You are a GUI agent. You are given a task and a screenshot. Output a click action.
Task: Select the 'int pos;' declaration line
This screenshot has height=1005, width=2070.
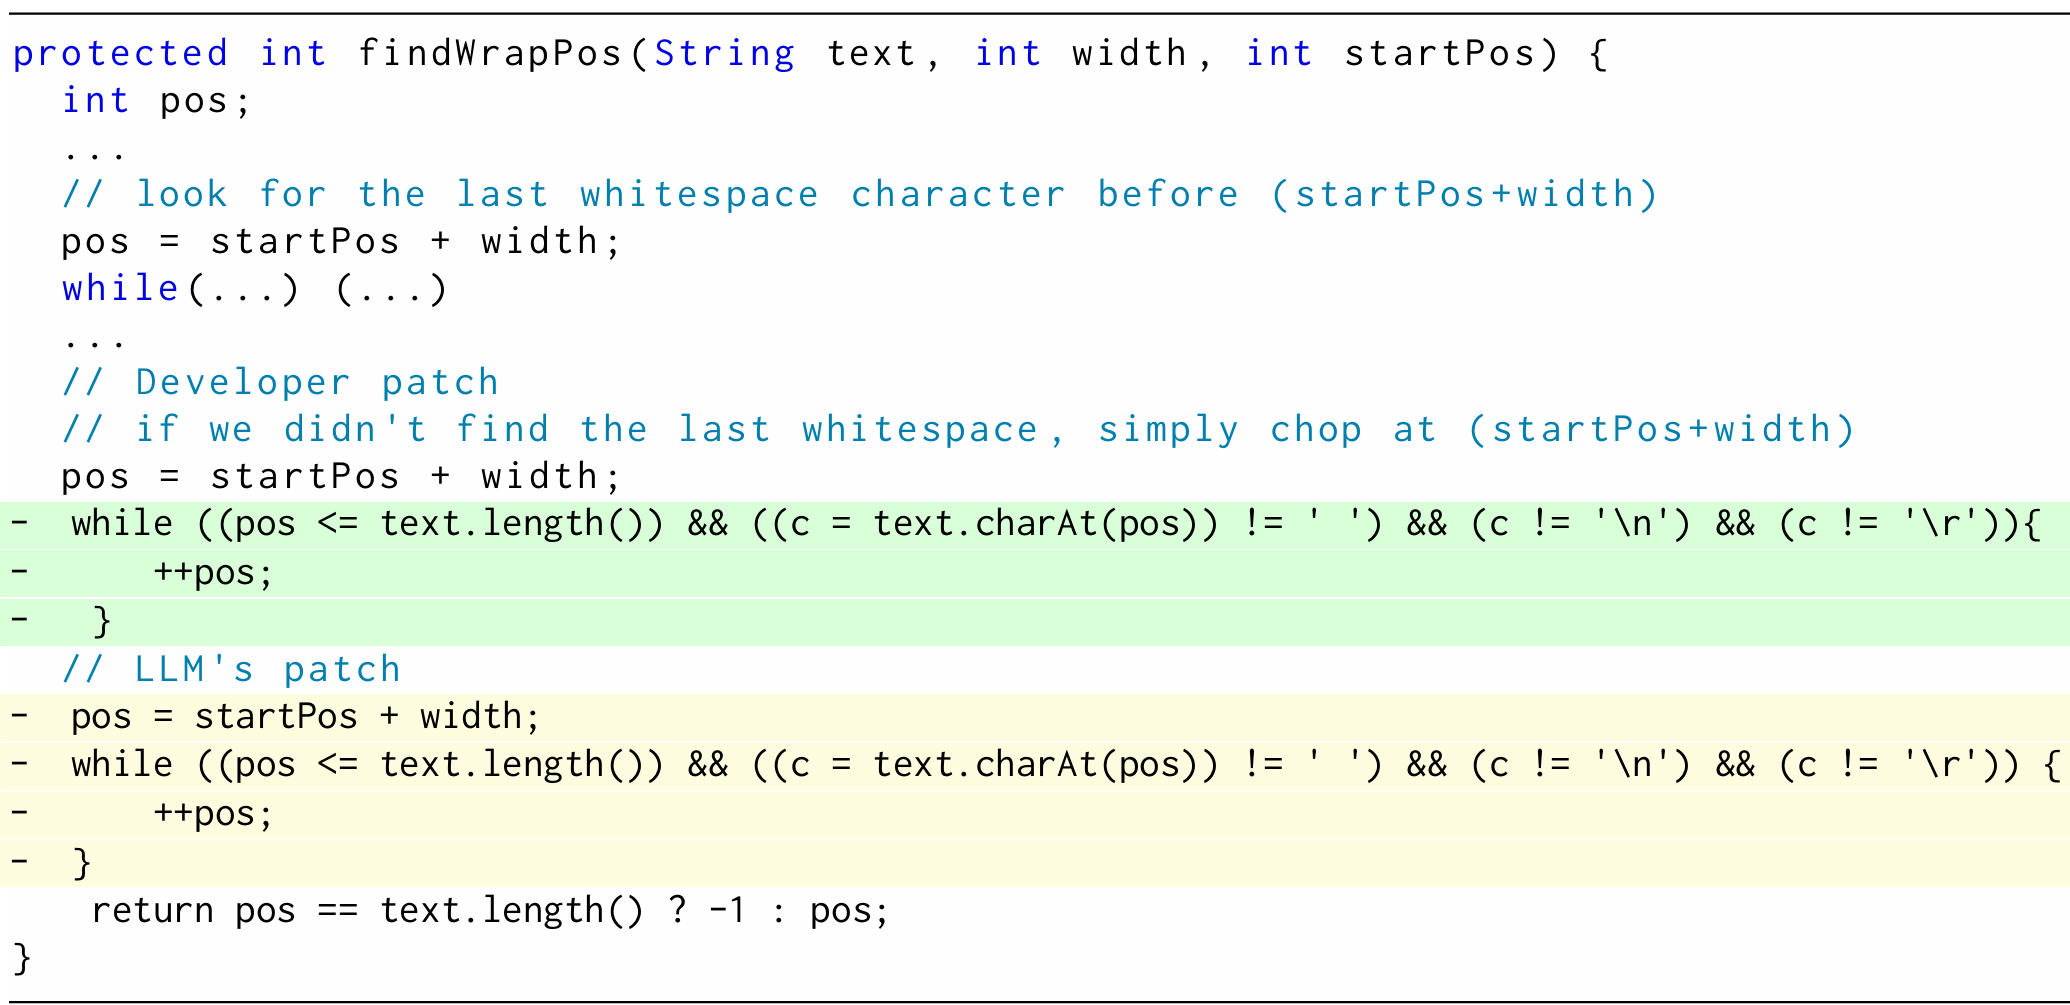tap(155, 100)
